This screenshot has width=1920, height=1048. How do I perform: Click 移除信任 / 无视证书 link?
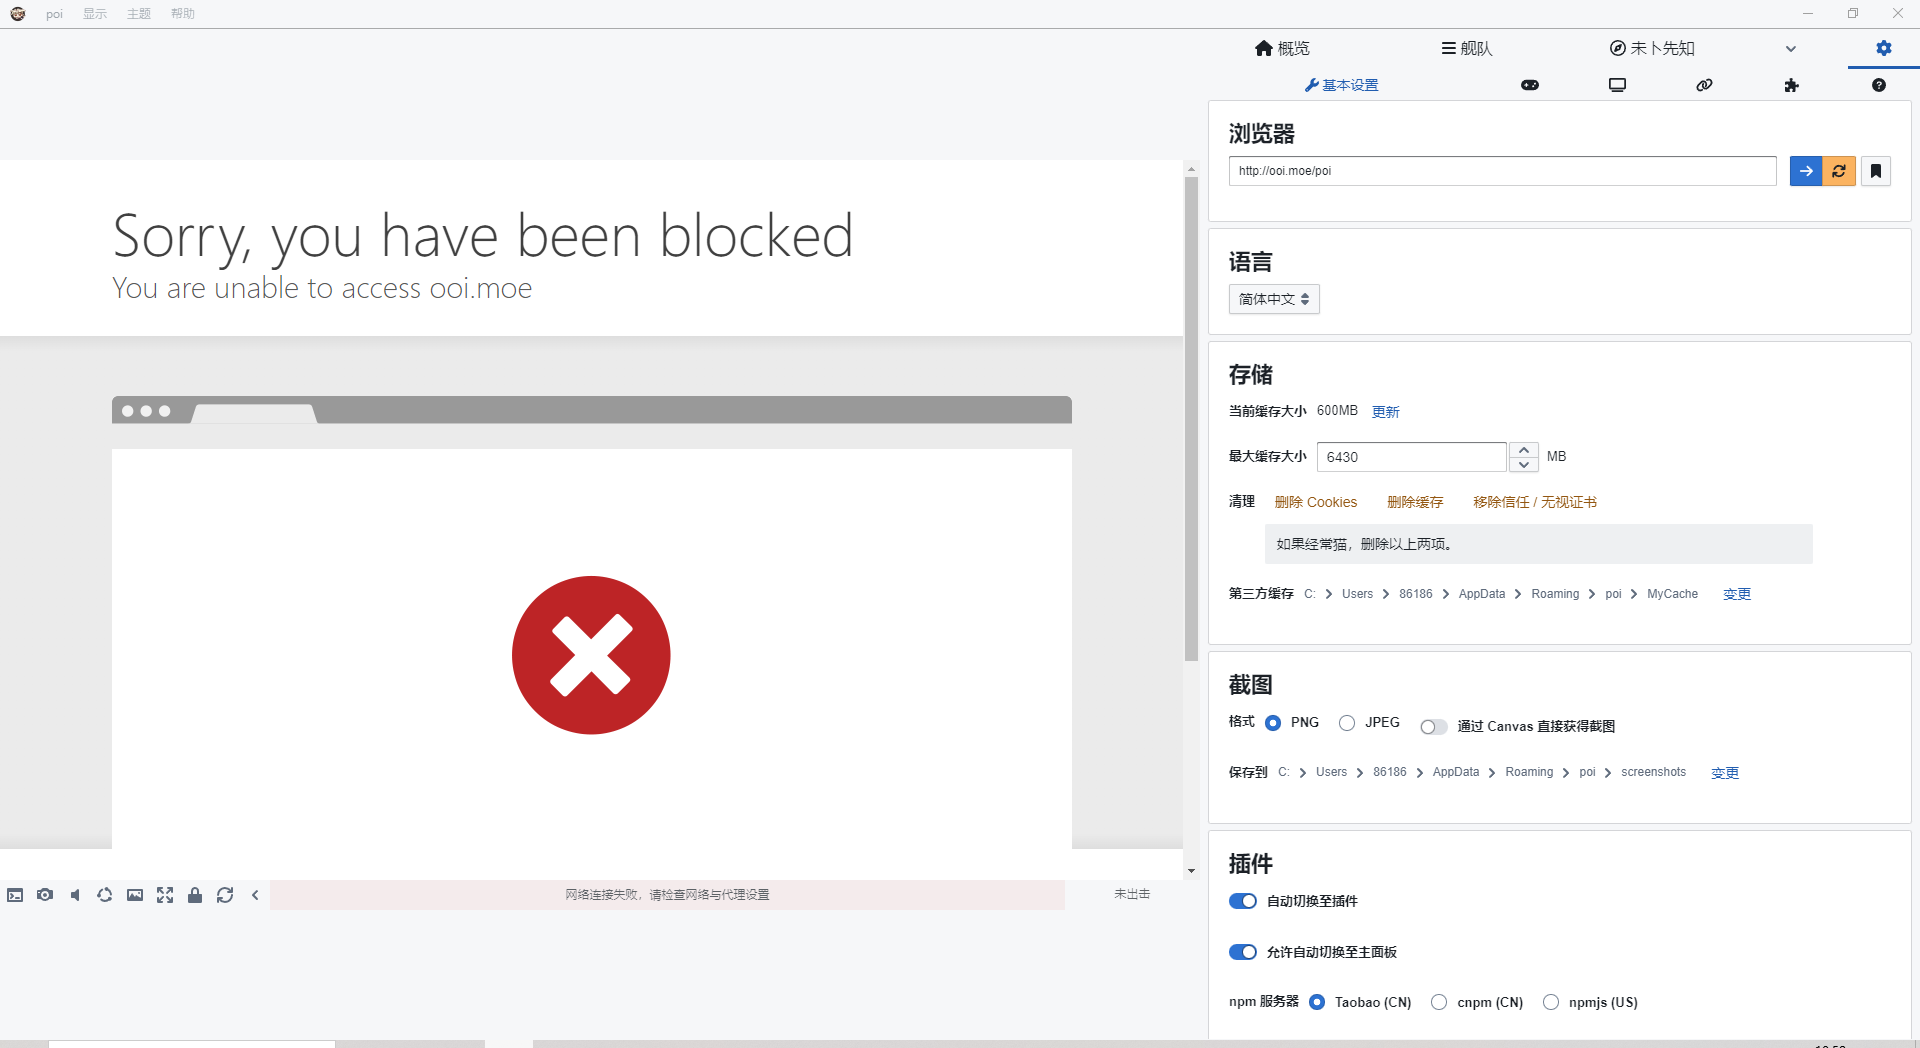[x=1535, y=502]
